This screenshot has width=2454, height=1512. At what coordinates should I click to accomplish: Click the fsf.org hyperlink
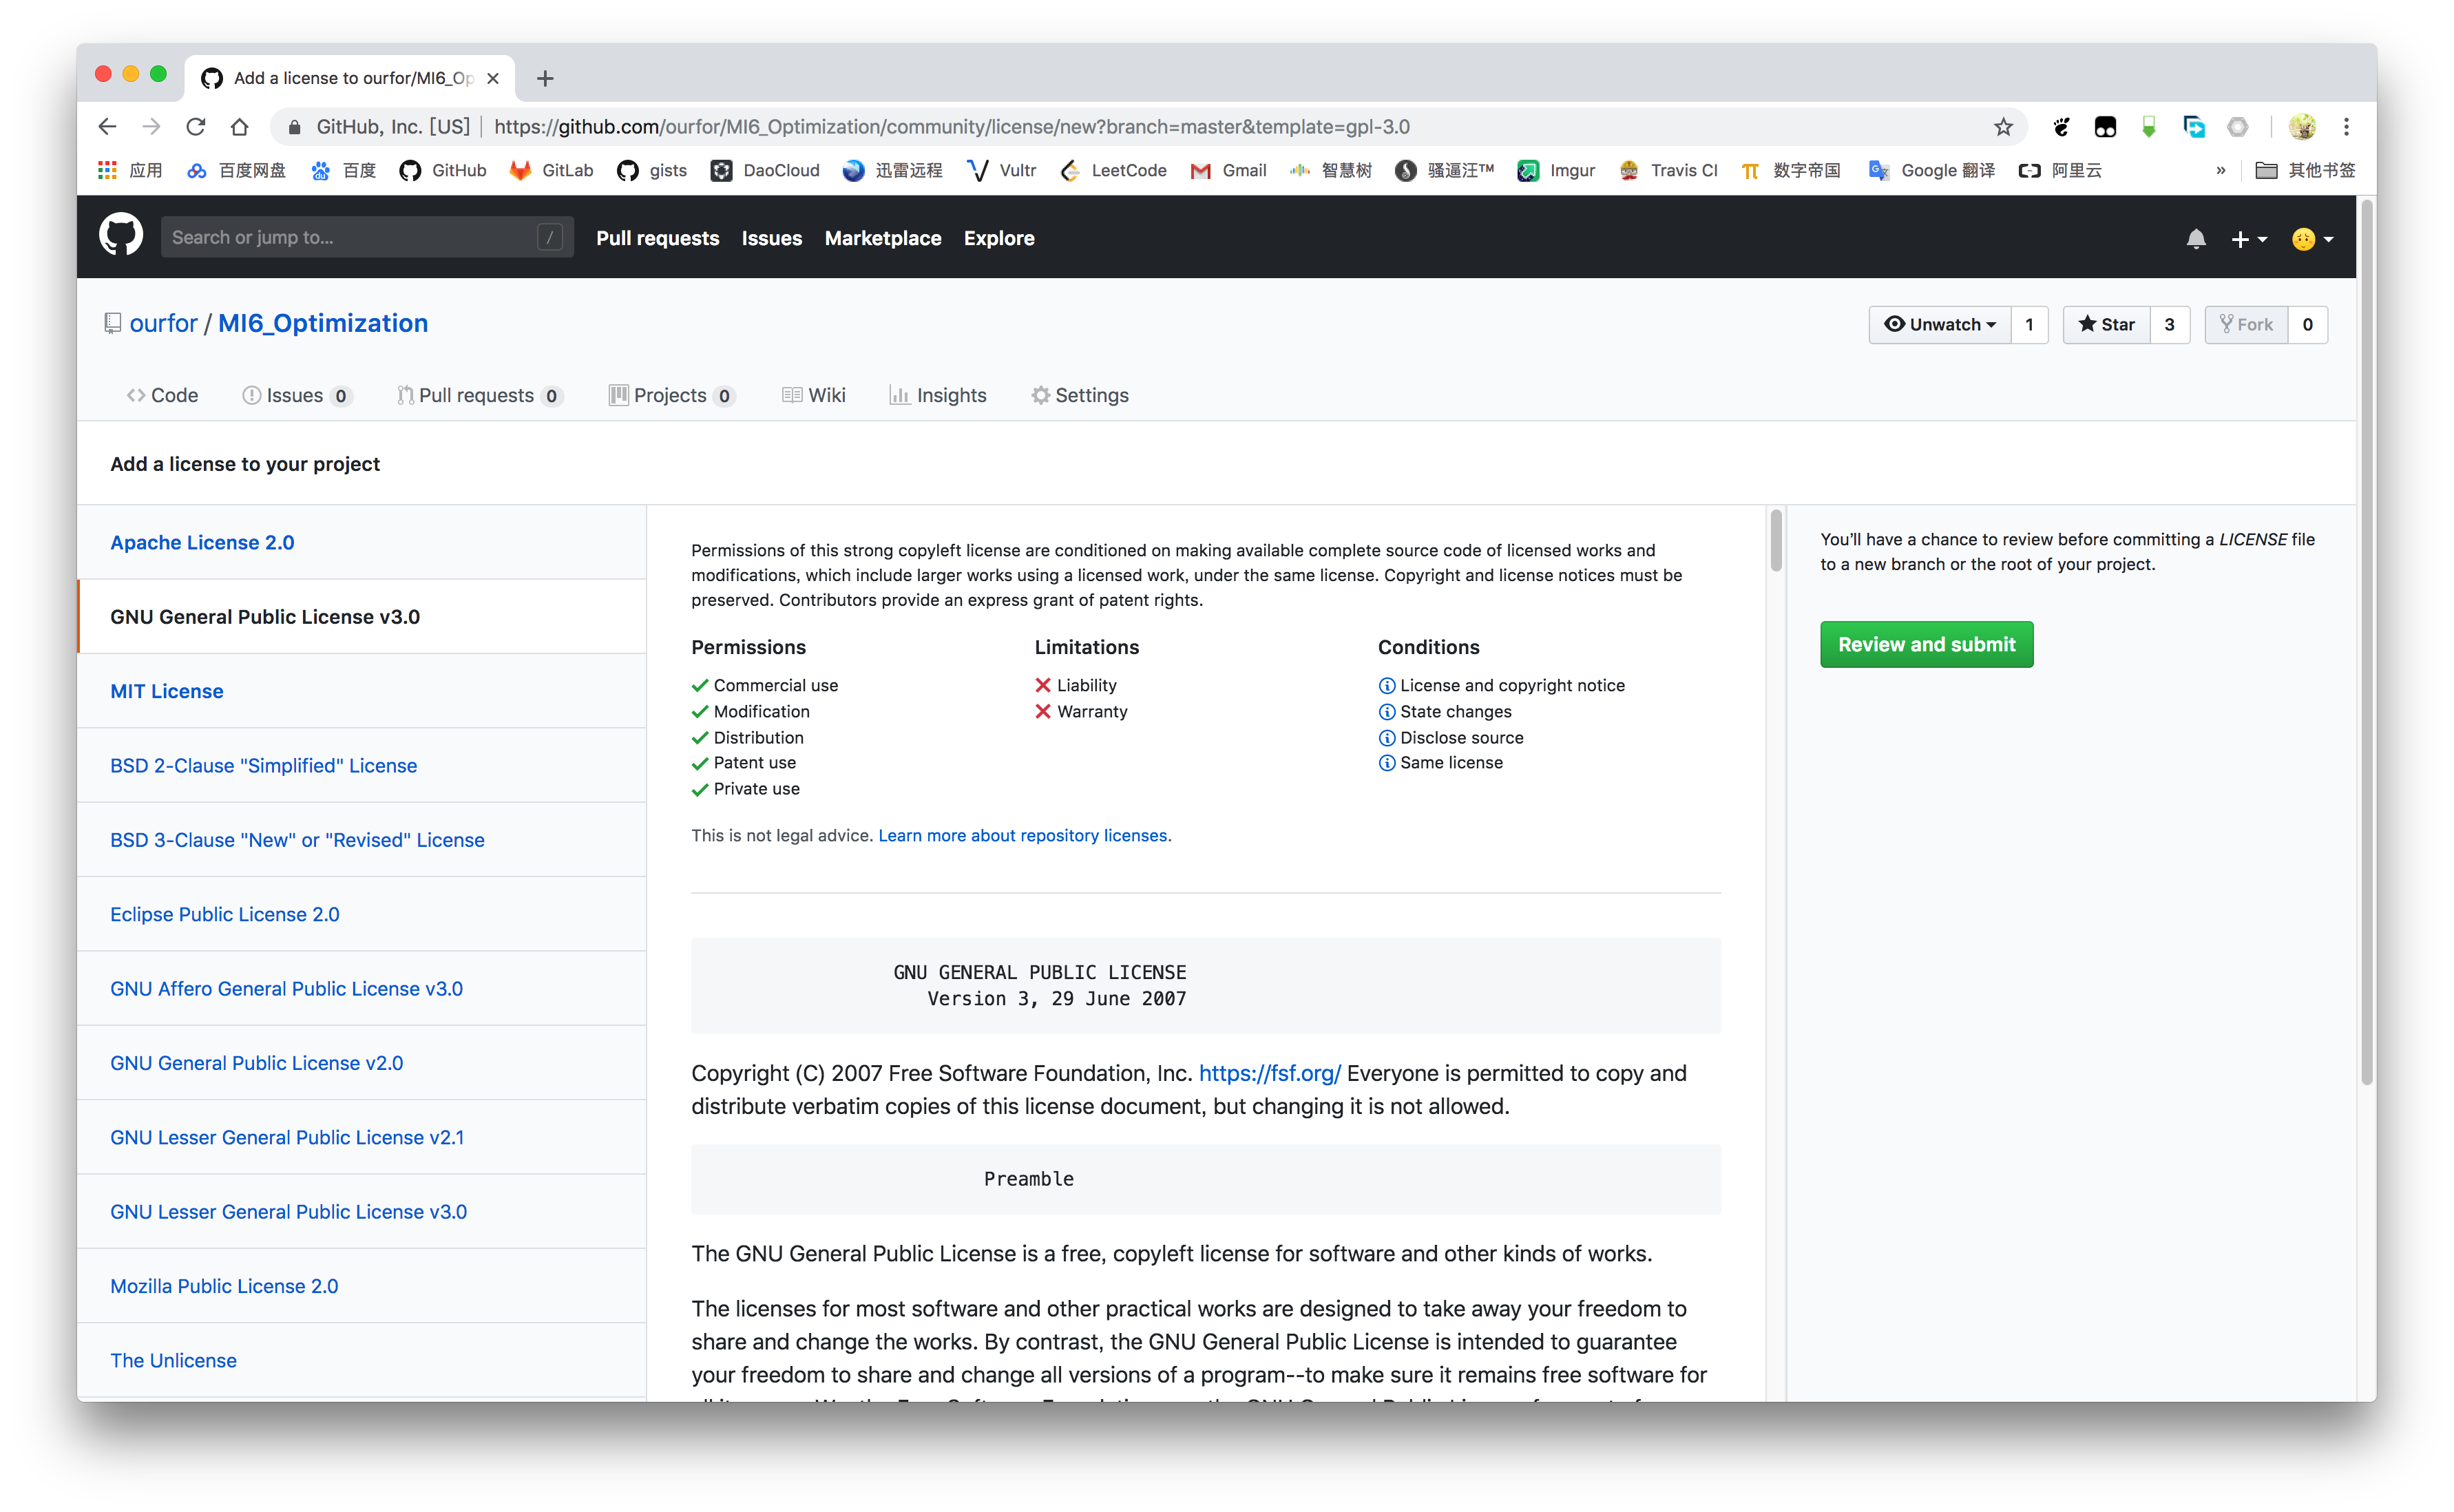1269,1072
